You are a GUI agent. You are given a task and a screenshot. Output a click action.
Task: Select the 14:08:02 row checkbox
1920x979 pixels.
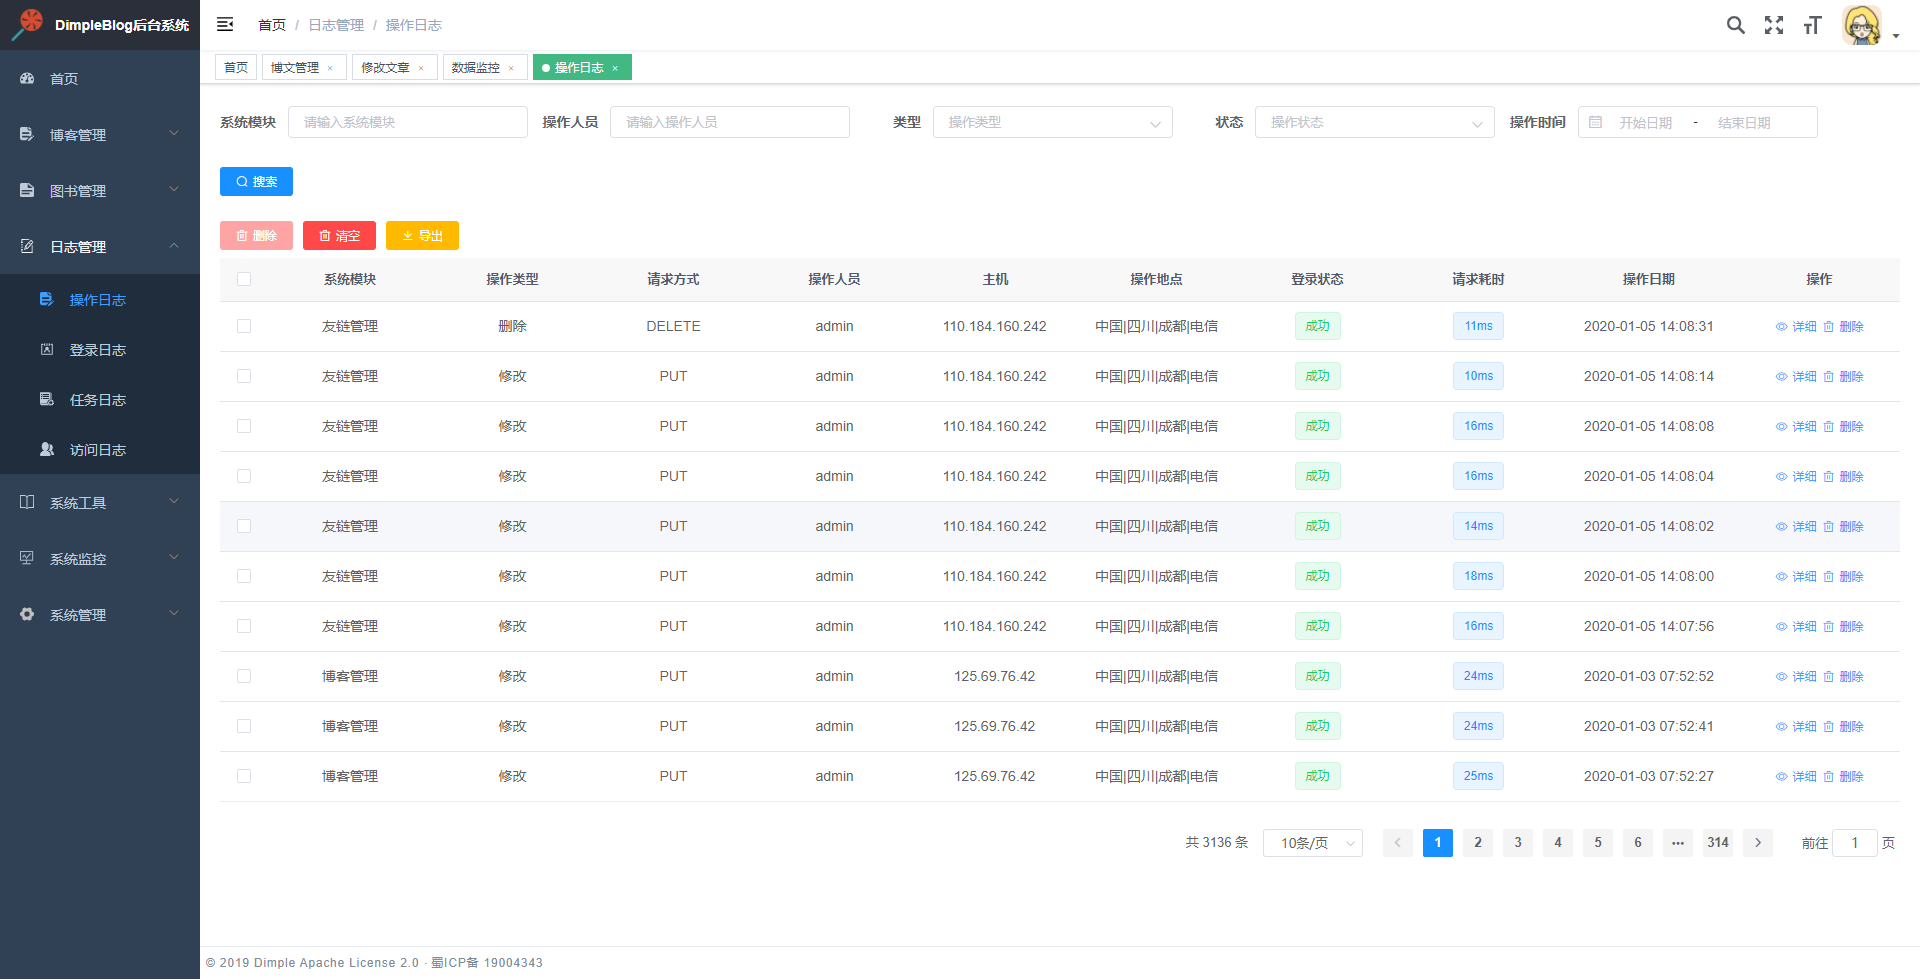click(244, 526)
